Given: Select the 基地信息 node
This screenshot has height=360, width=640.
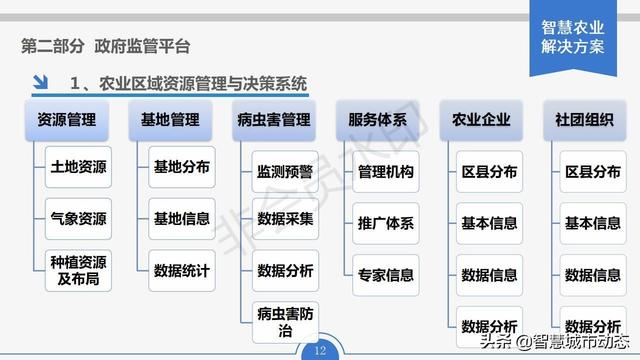Looking at the screenshot, I should [x=182, y=219].
